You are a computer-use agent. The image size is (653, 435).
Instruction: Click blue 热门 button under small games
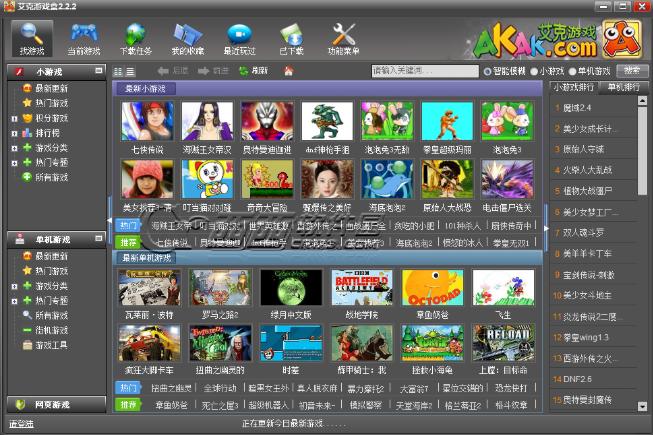click(128, 226)
